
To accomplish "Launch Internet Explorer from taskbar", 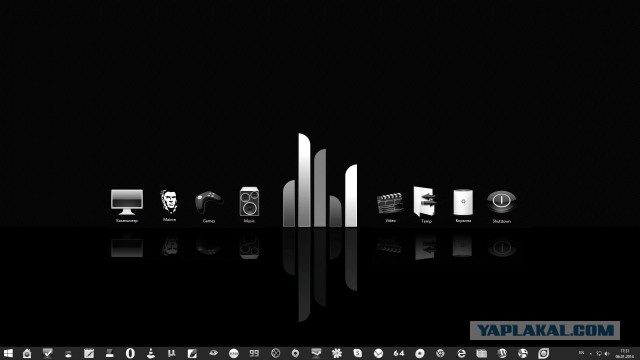I will pyautogui.click(x=461, y=353).
